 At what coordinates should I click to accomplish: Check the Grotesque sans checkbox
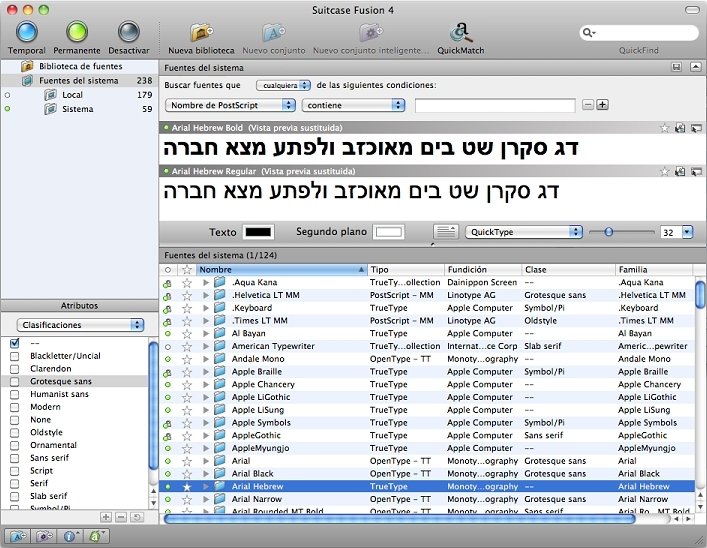pyautogui.click(x=14, y=382)
